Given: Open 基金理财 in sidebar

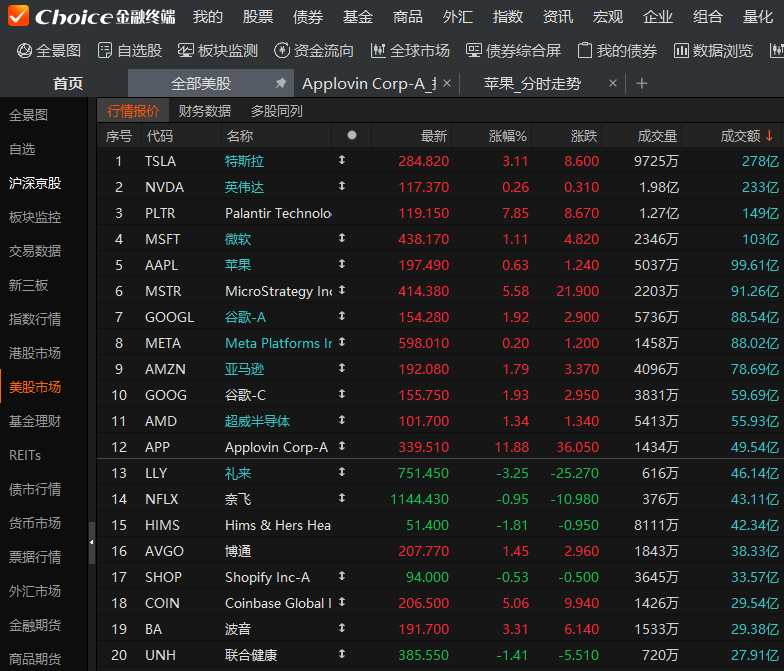Looking at the screenshot, I should pyautogui.click(x=35, y=421).
